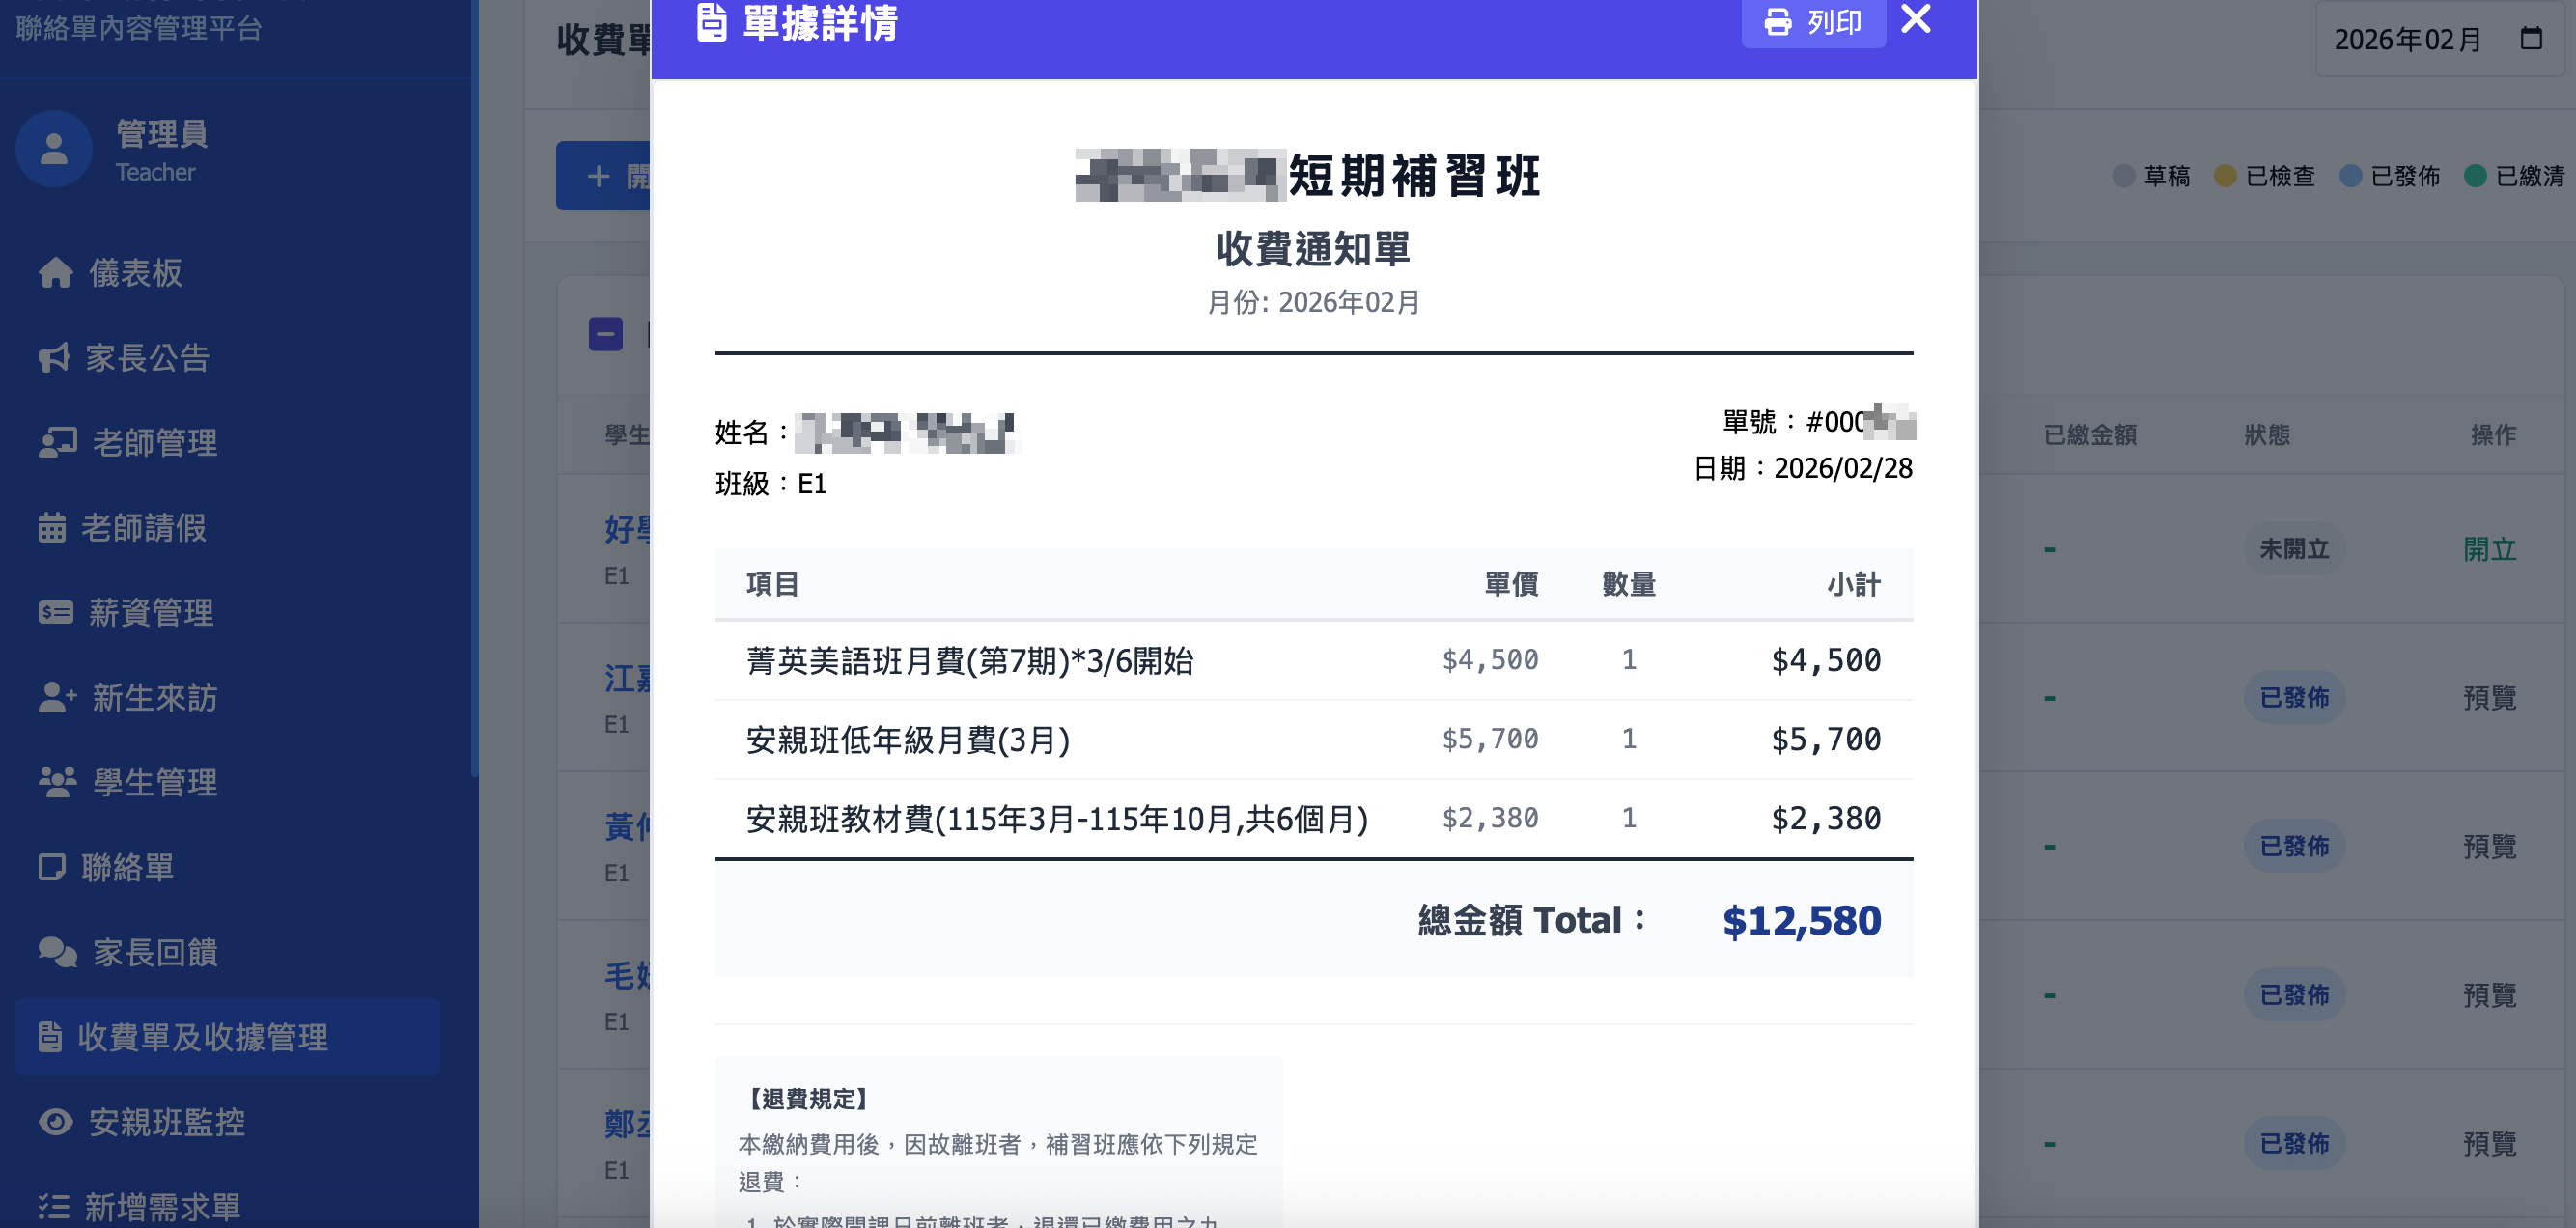Click the document icon beside 單據詳情
The image size is (2576, 1228).
pos(711,22)
